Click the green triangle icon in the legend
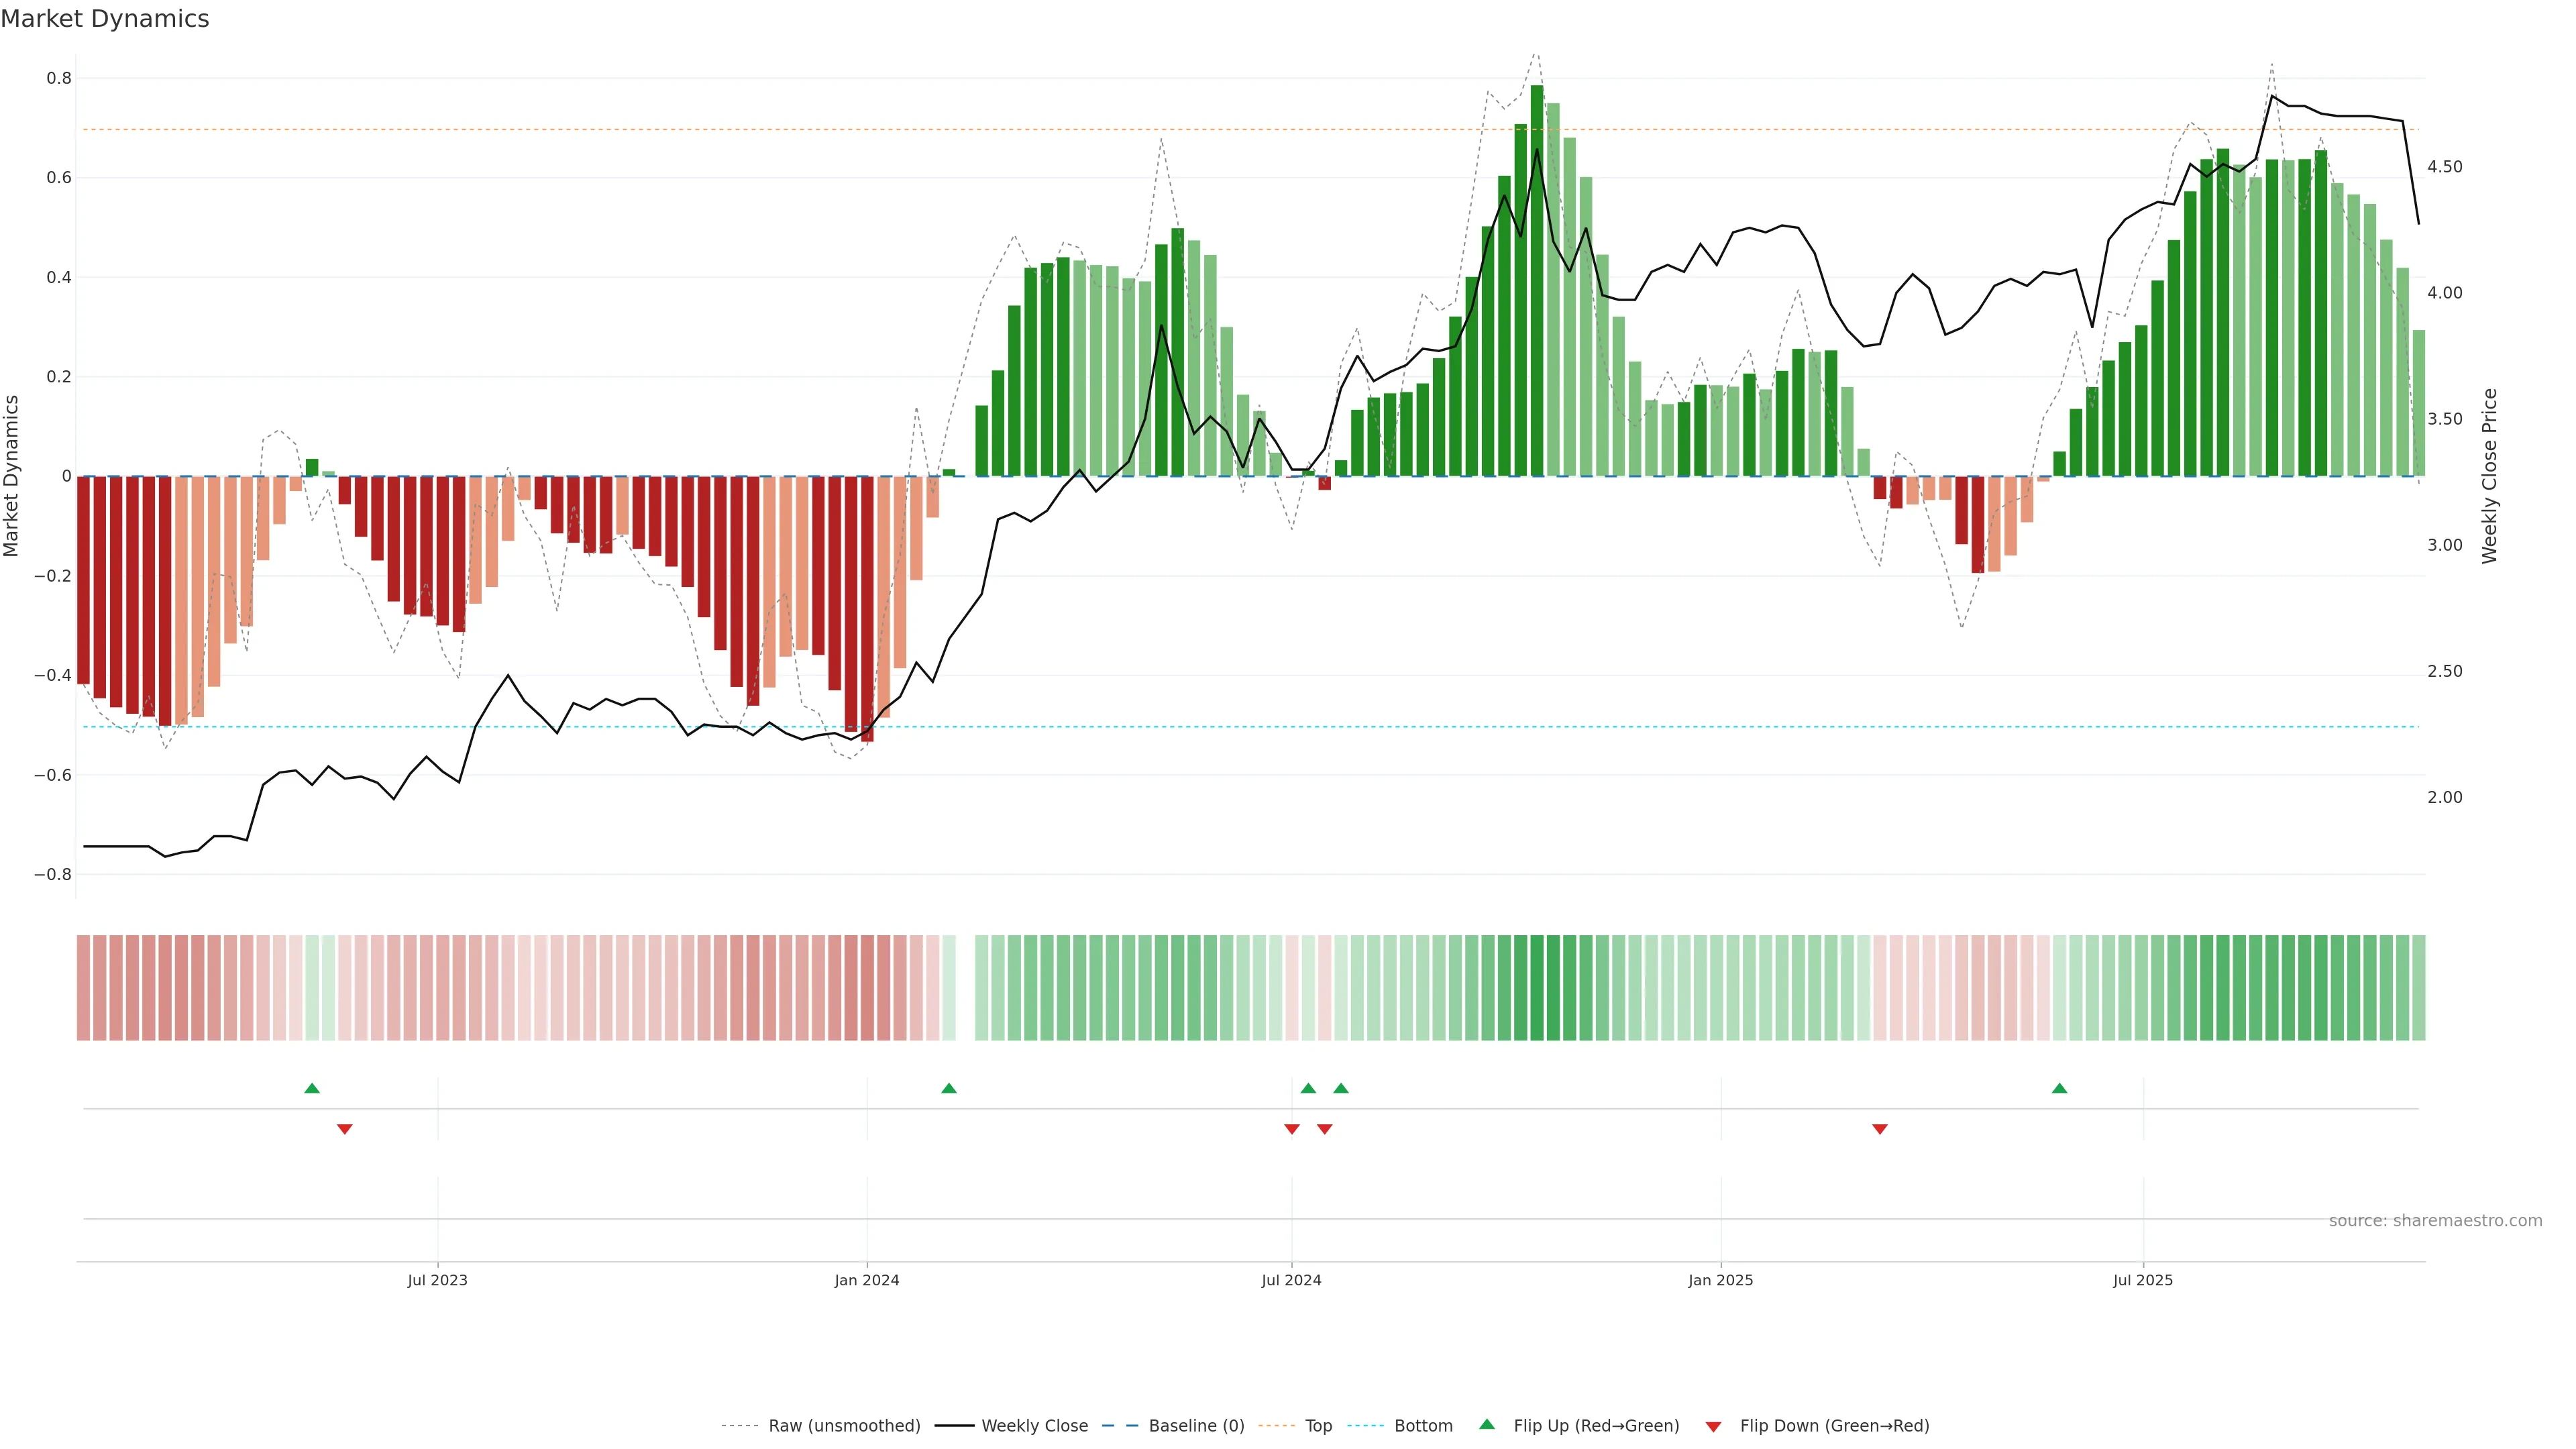This screenshot has height=1449, width=2576. 1487,1424
